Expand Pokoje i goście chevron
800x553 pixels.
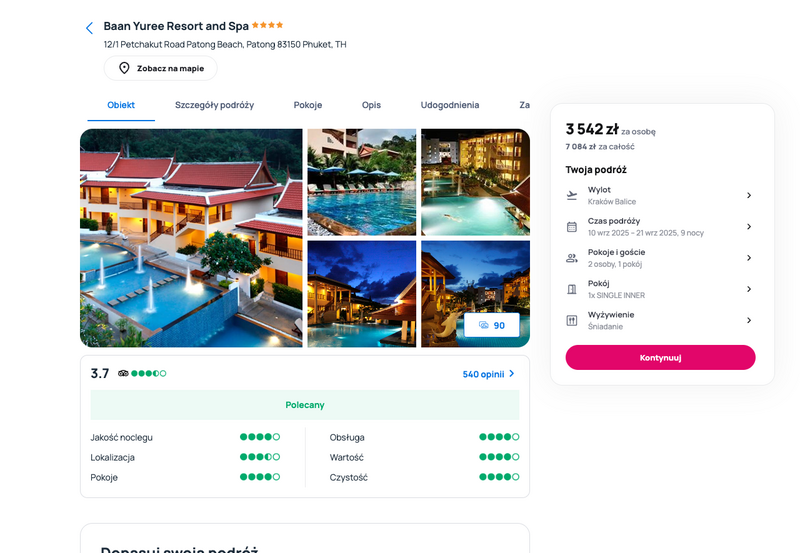point(748,258)
